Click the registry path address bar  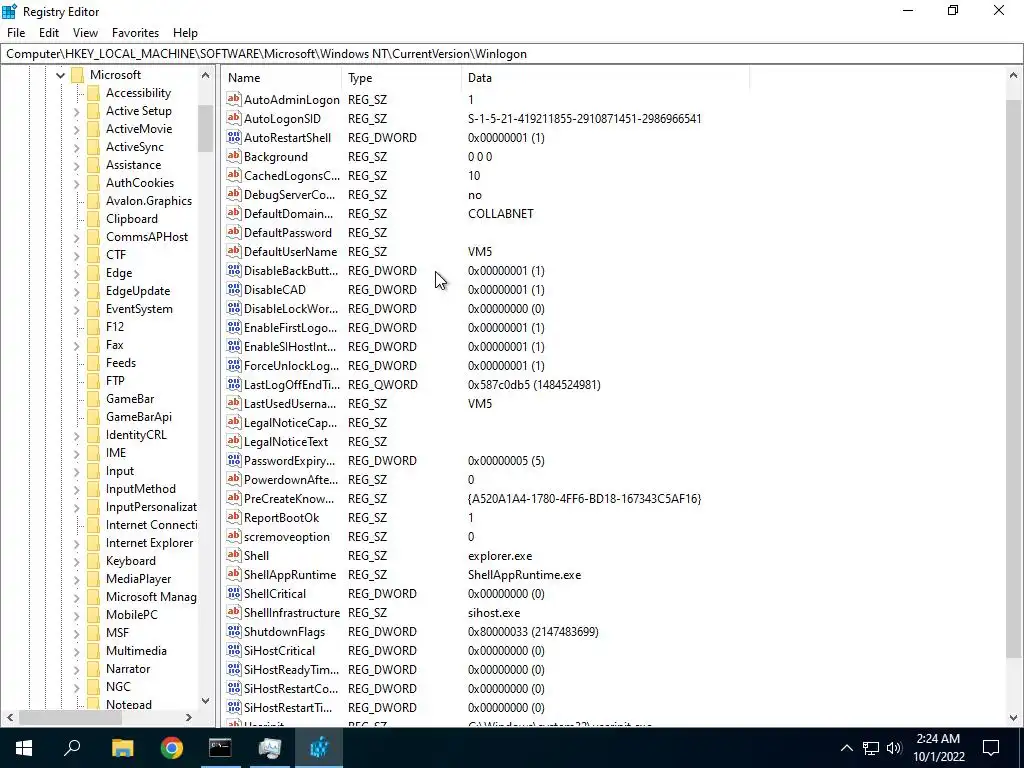pyautogui.click(x=512, y=54)
